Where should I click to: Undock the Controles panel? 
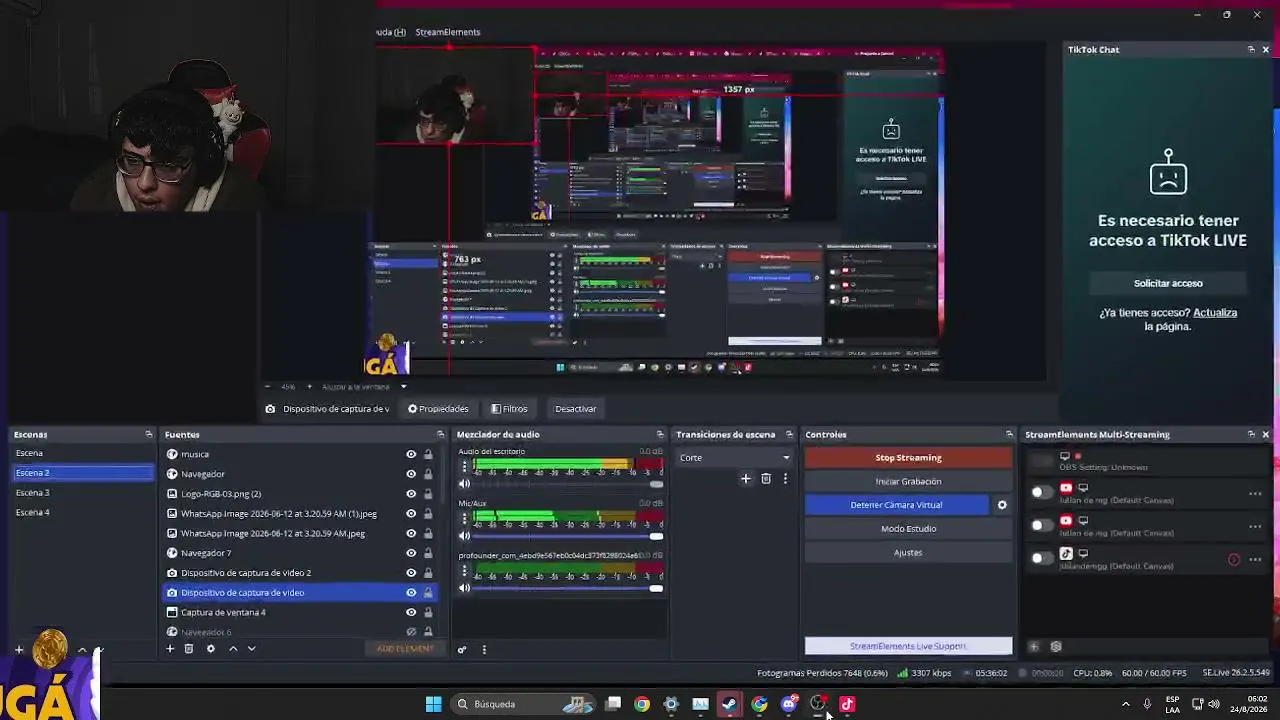click(1009, 434)
